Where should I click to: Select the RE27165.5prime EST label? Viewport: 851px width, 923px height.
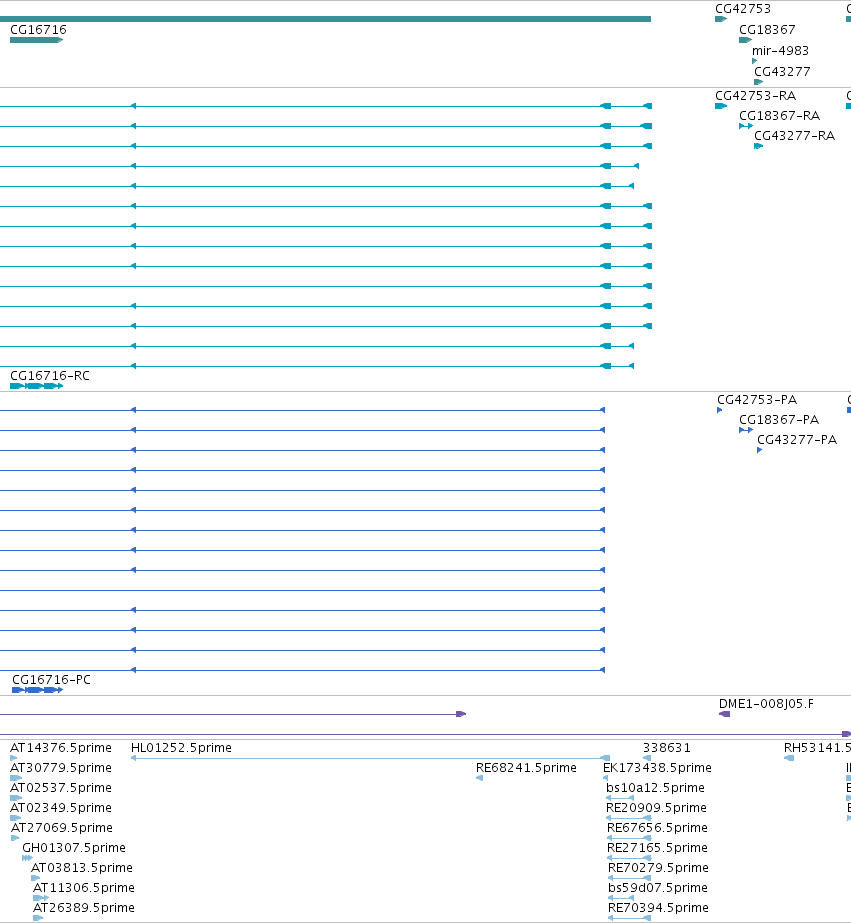point(657,848)
